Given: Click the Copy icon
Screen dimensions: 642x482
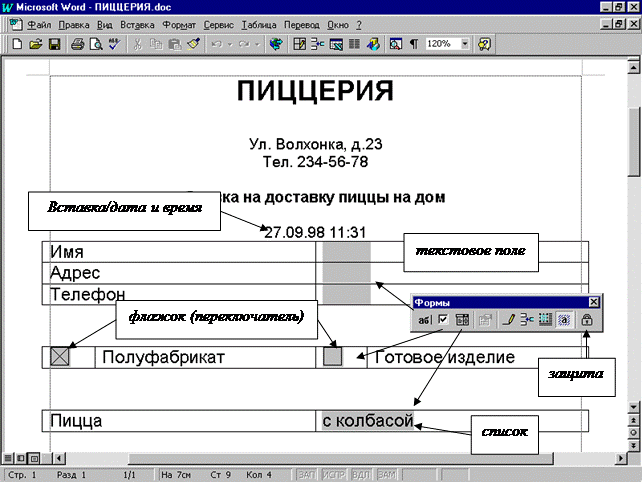Looking at the screenshot, I should pos(156,44).
